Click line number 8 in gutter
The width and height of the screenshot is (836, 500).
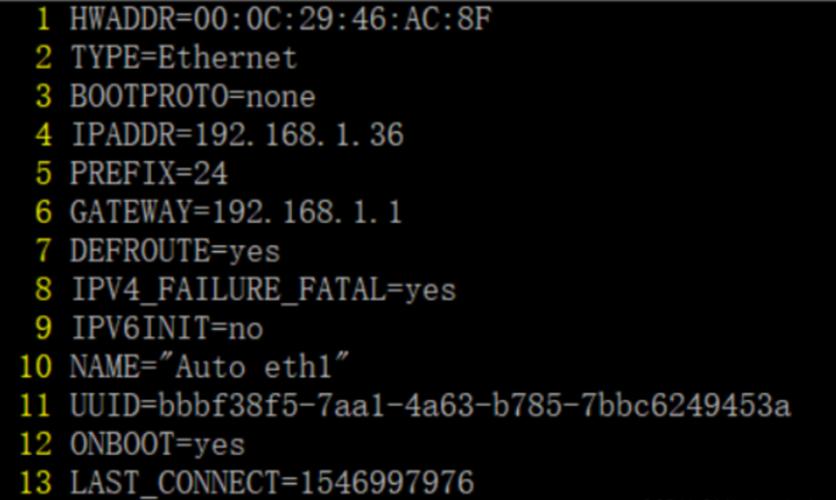pos(43,290)
